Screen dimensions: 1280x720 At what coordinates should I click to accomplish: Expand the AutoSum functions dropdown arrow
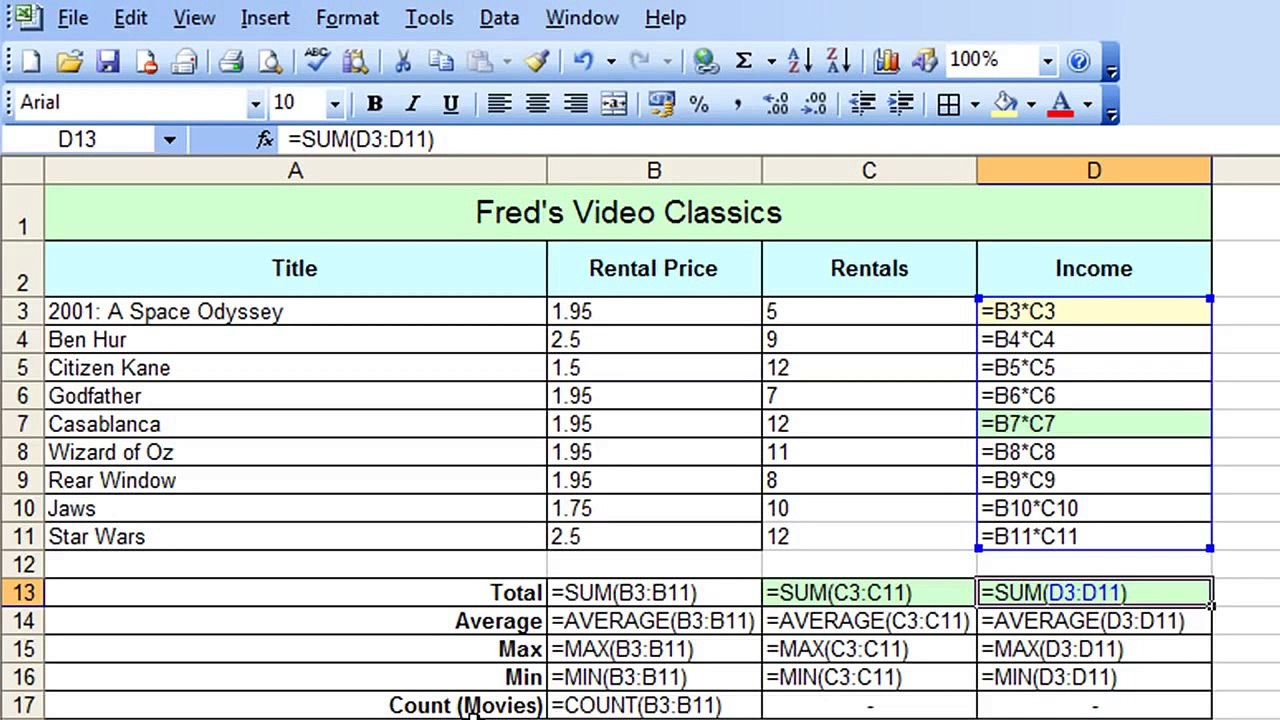771,62
